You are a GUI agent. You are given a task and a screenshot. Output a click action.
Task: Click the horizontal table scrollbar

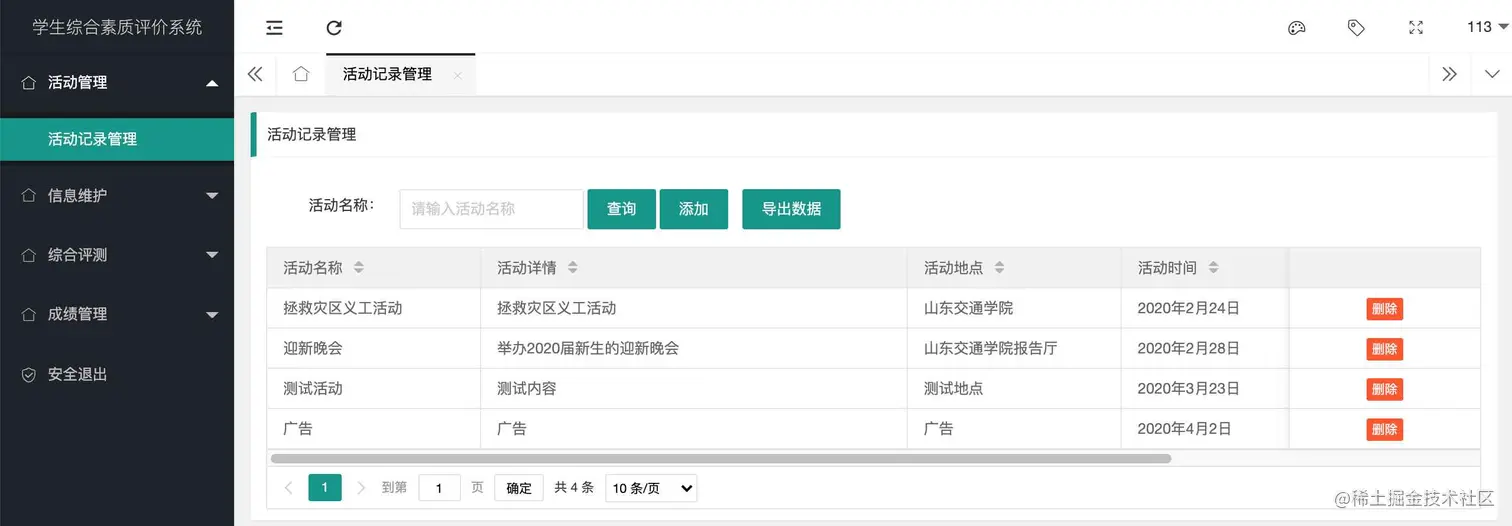(720, 458)
